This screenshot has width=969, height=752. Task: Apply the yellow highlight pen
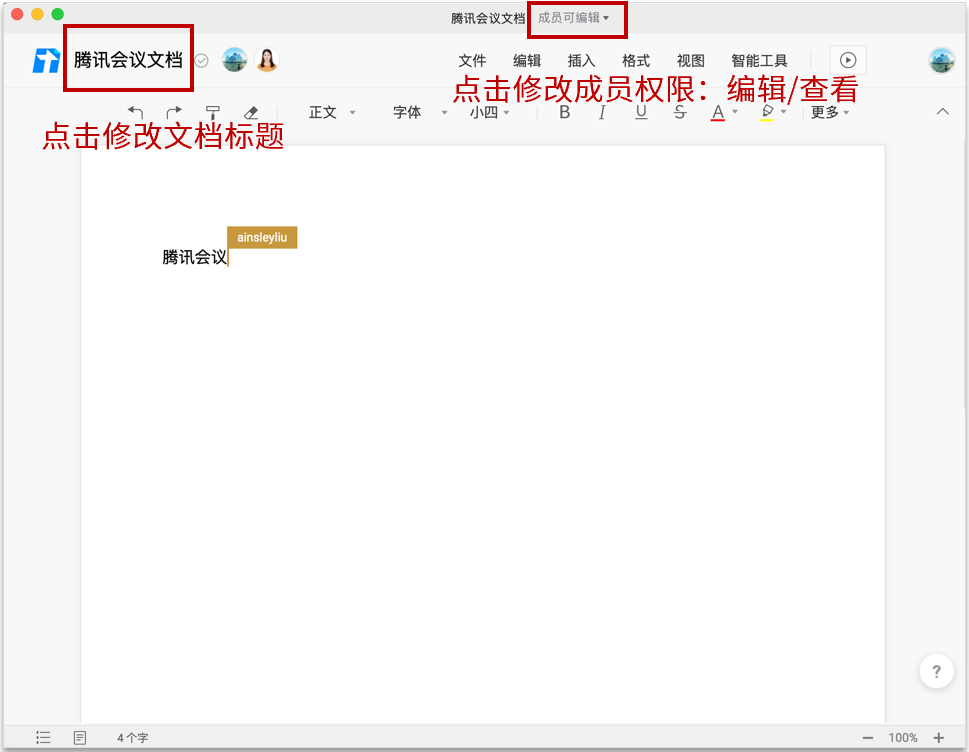[x=766, y=112]
